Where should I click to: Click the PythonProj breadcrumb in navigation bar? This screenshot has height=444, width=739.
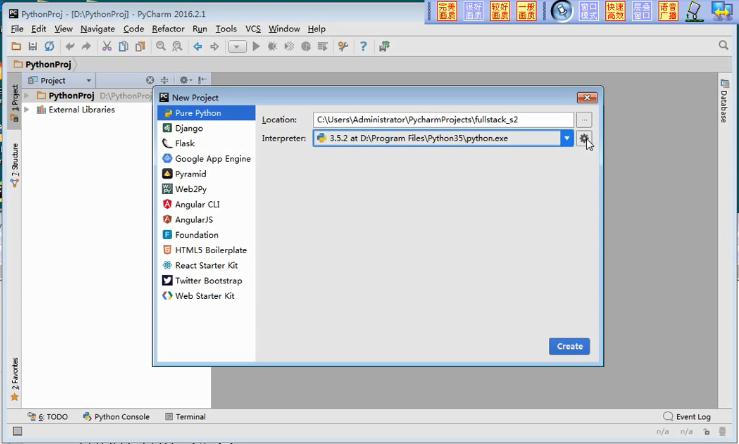click(42, 65)
